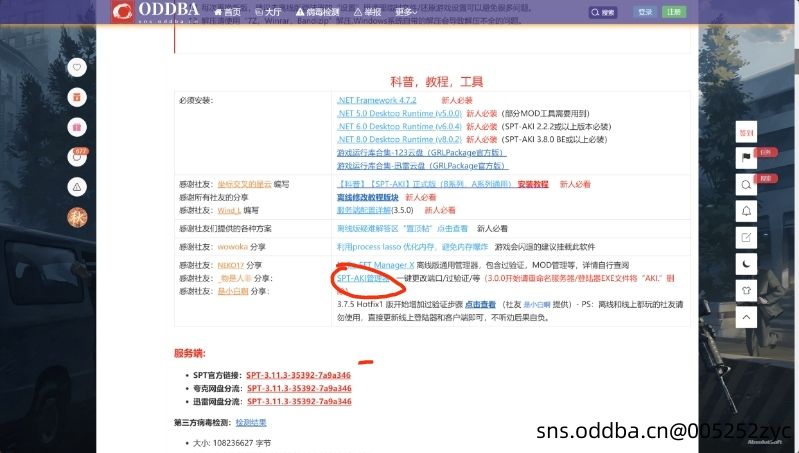Open the 离线修改教程版块 link
The image size is (799, 453).
(x=367, y=197)
